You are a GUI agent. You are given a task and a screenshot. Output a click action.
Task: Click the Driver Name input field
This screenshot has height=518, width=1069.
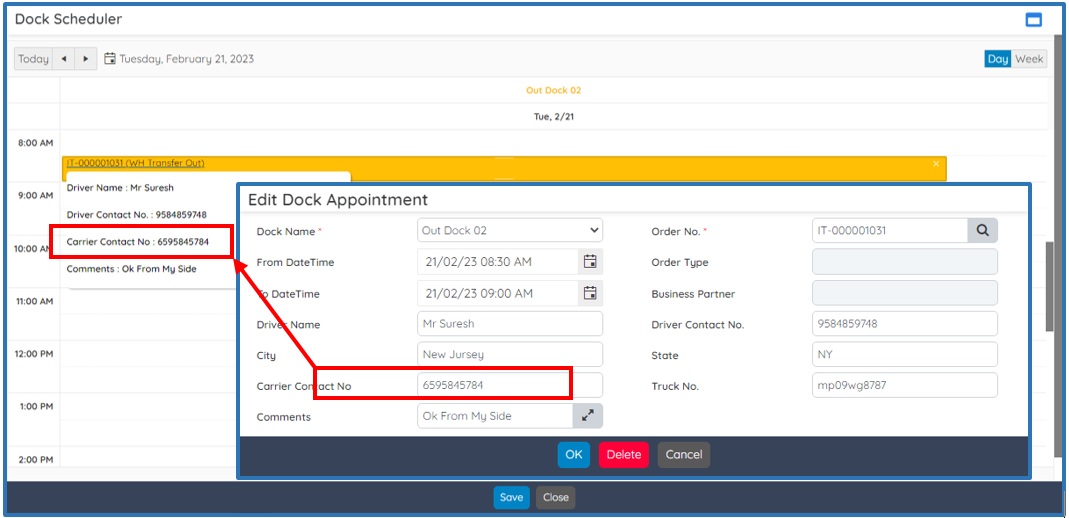click(x=510, y=324)
